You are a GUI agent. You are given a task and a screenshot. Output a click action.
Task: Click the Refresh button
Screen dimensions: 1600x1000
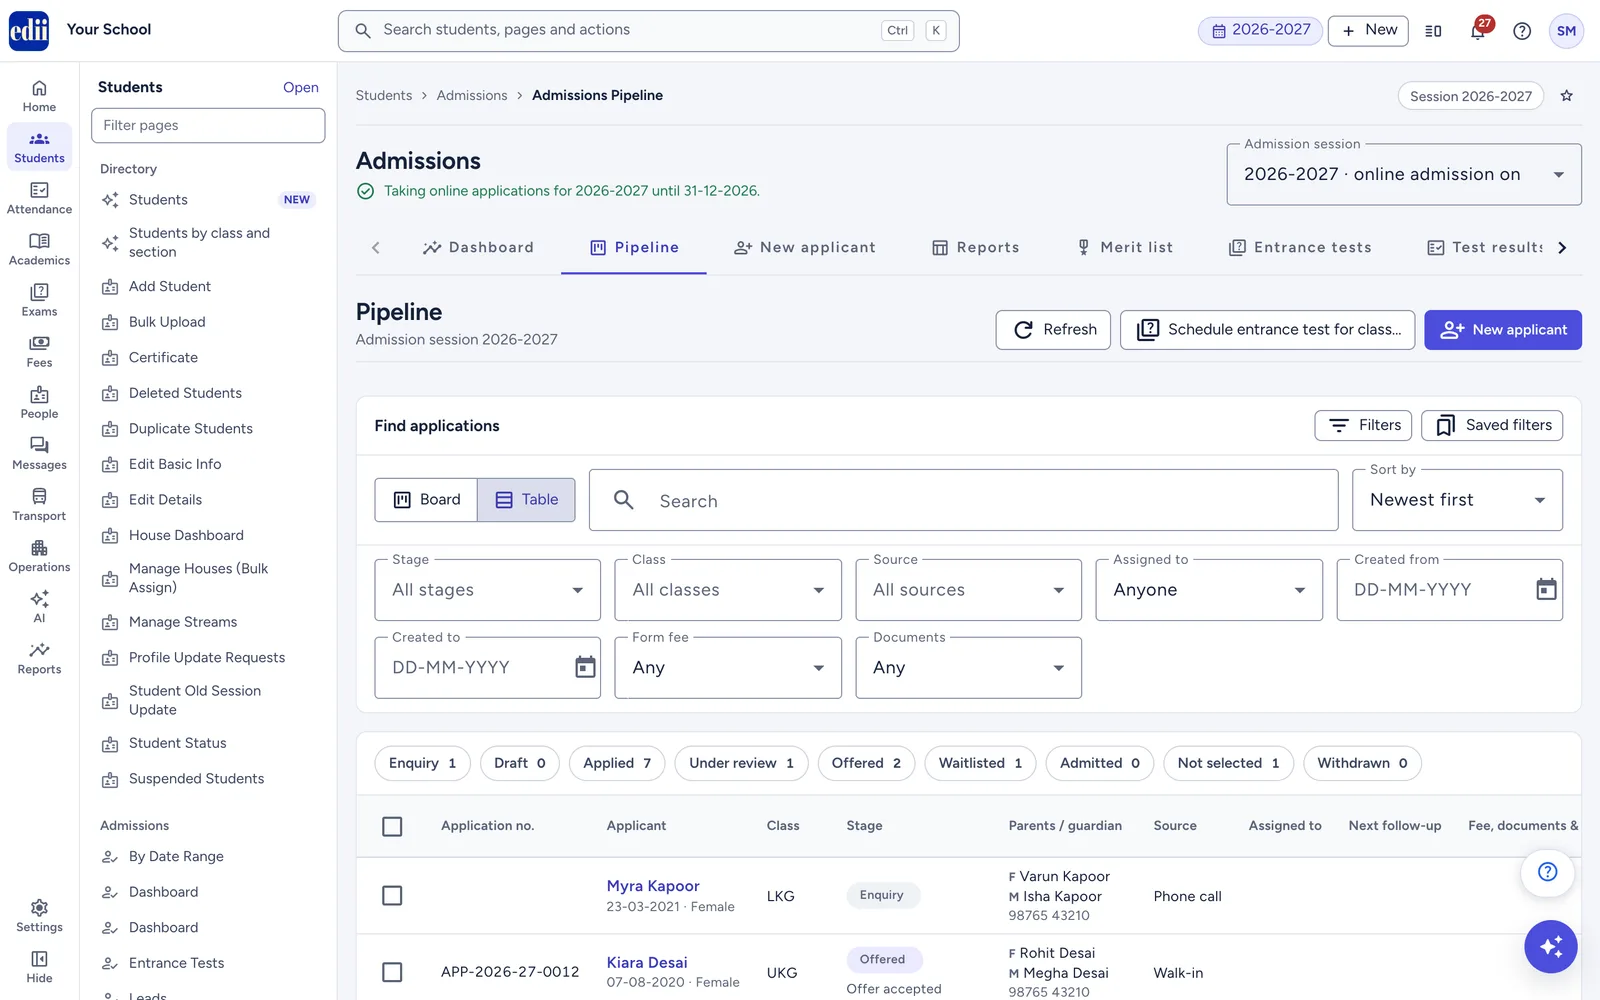(x=1053, y=330)
